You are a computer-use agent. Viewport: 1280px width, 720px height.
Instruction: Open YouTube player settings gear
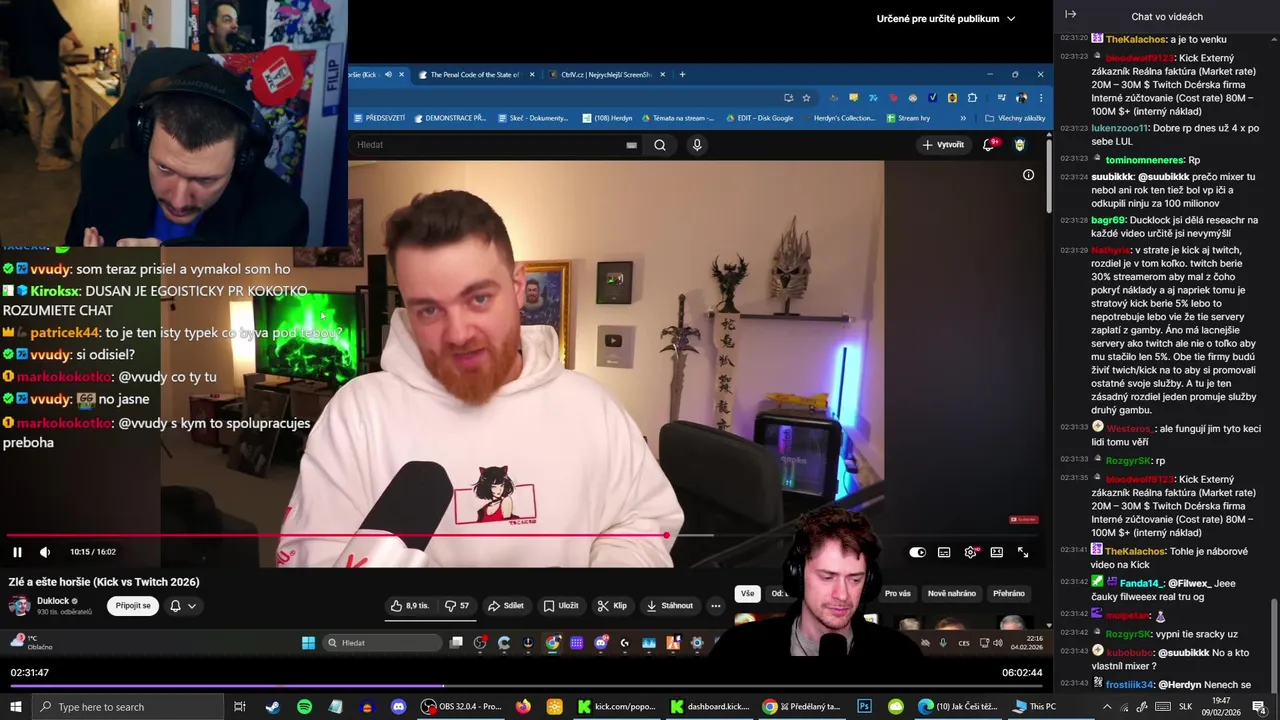[970, 552]
